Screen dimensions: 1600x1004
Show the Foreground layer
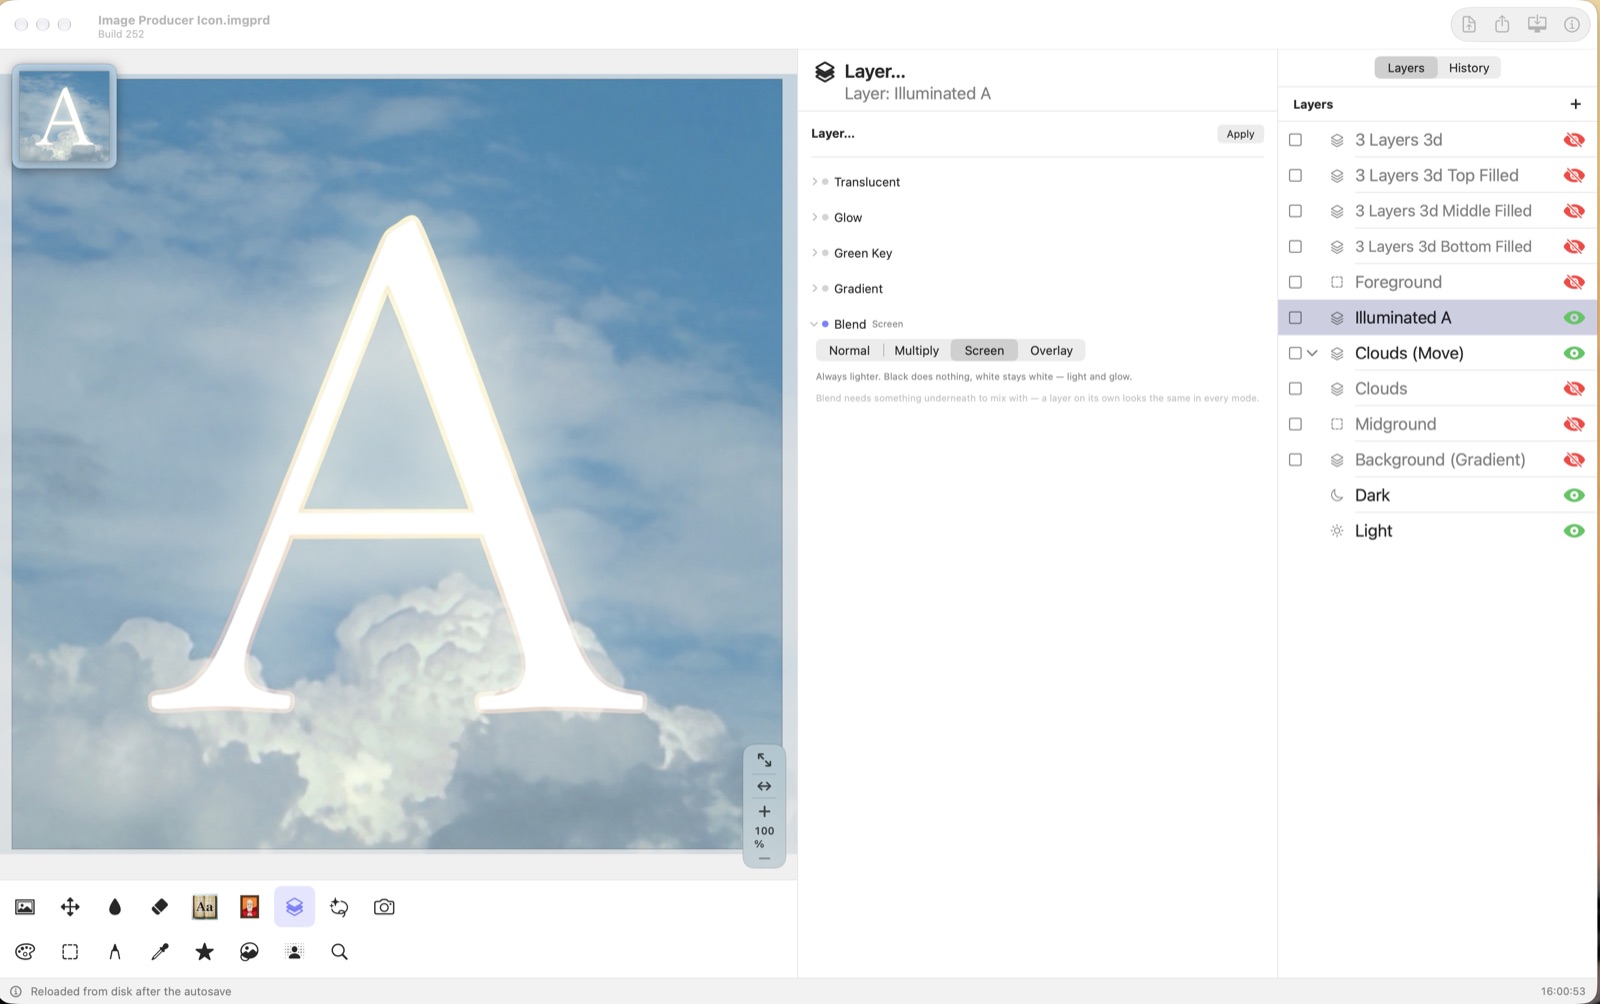coord(1574,282)
